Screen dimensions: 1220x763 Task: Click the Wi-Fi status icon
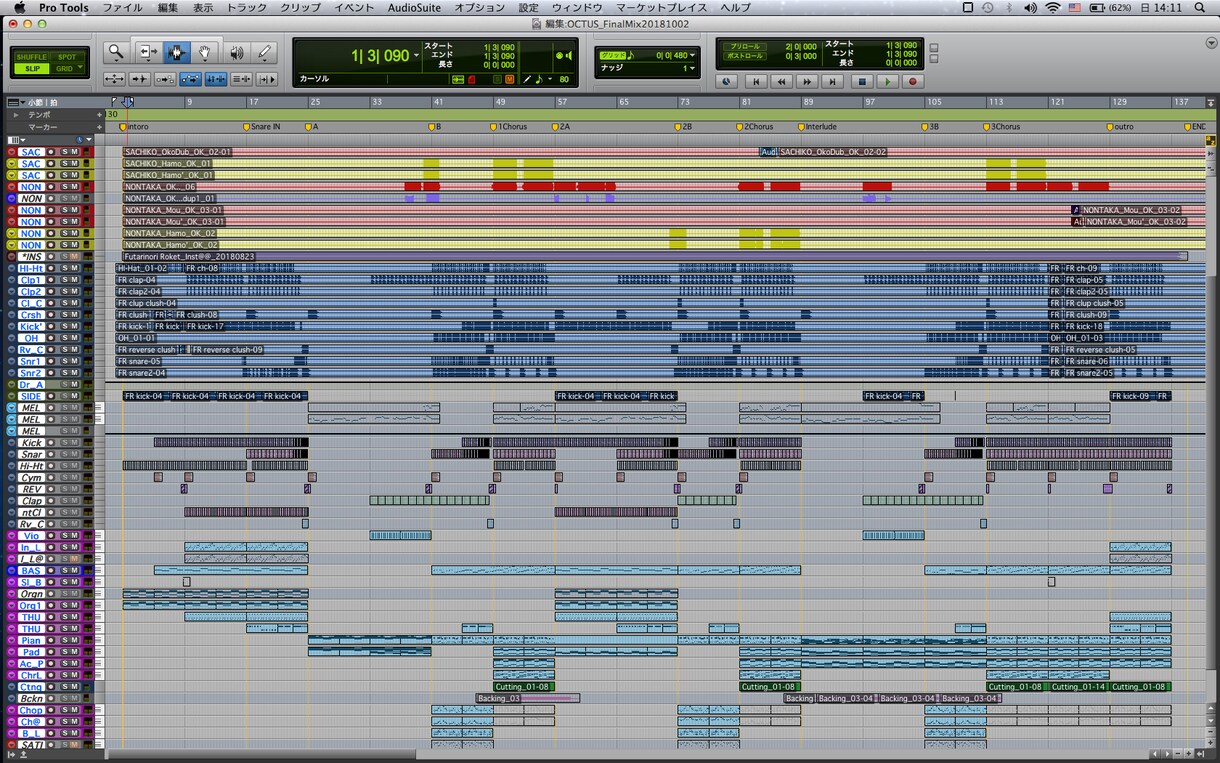[x=1053, y=7]
